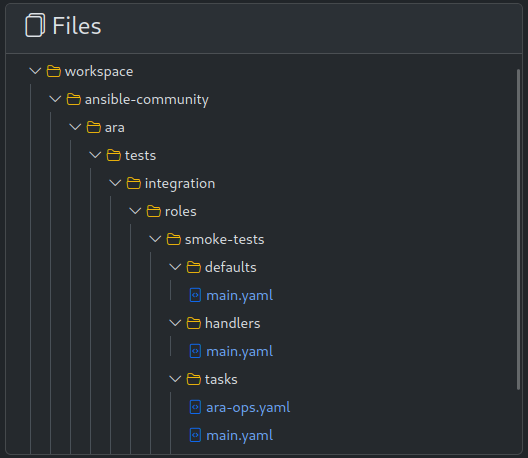Click the handlers folder icon
Viewport: 528px width, 458px height.
pyautogui.click(x=194, y=323)
